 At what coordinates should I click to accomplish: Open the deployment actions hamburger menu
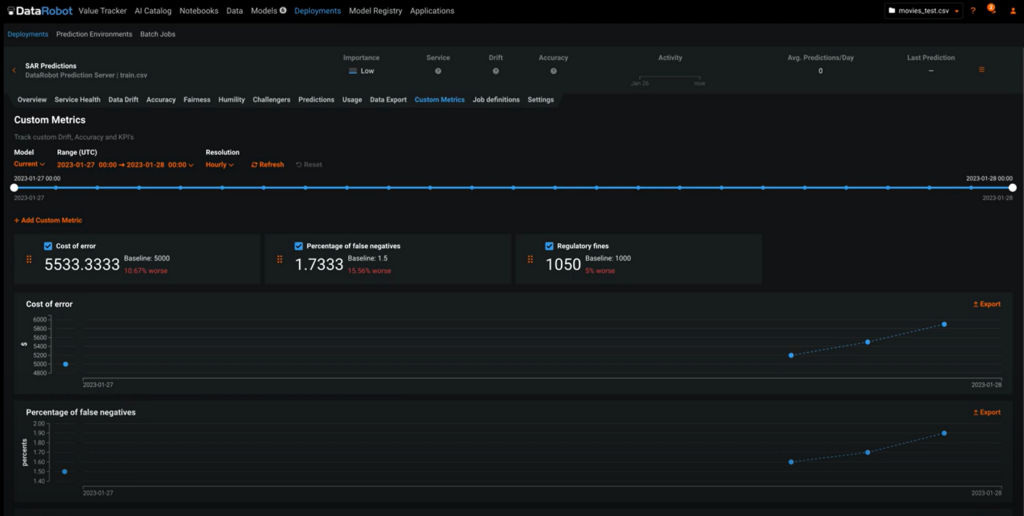(x=981, y=70)
